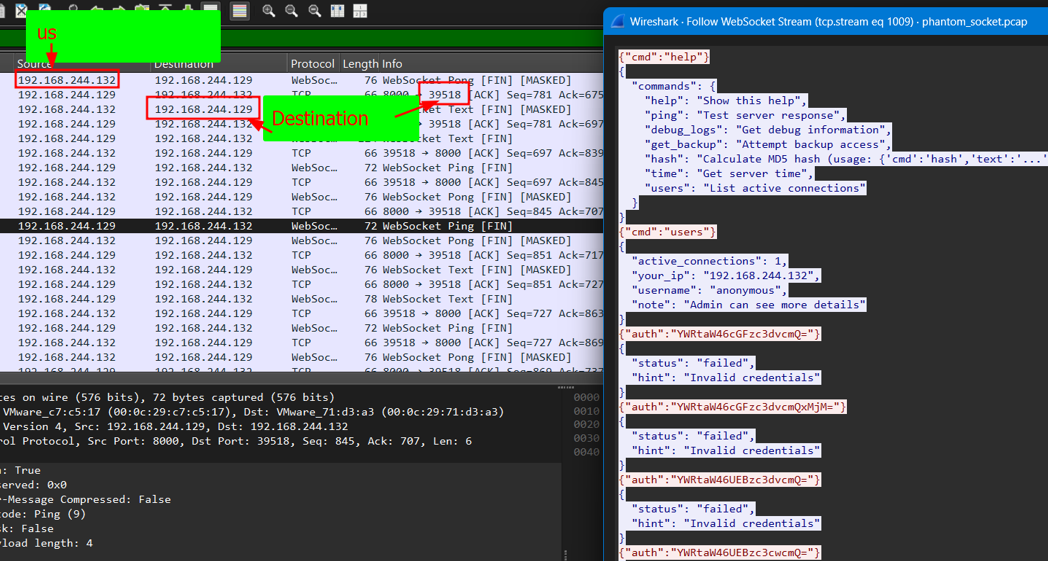Select packet row with Seq=845 Ack=707

(x=301, y=211)
